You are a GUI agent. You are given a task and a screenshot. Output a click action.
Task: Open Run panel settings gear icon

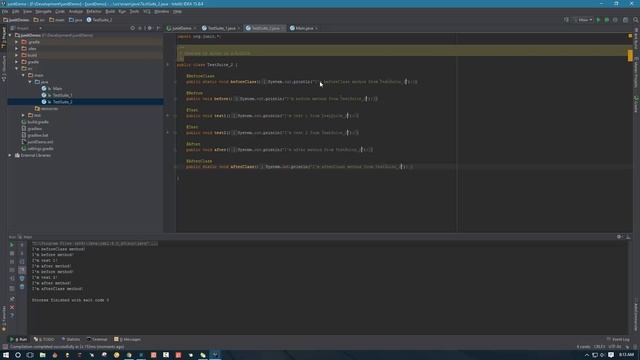point(619,237)
